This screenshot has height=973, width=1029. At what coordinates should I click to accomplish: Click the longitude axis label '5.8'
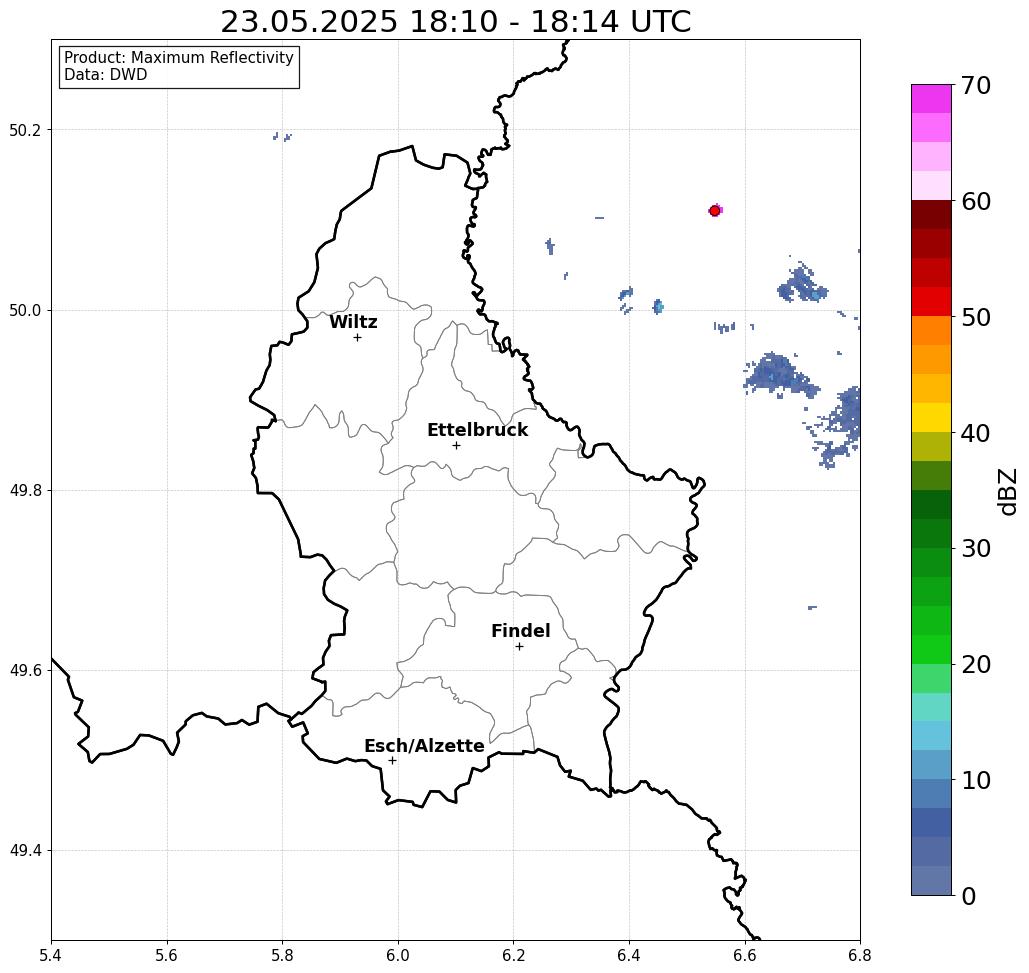282,955
